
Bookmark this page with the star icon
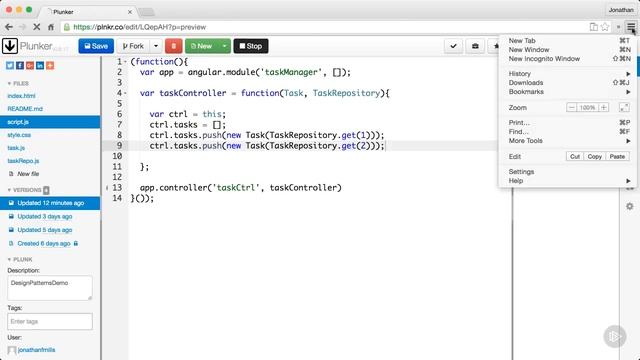coord(605,27)
